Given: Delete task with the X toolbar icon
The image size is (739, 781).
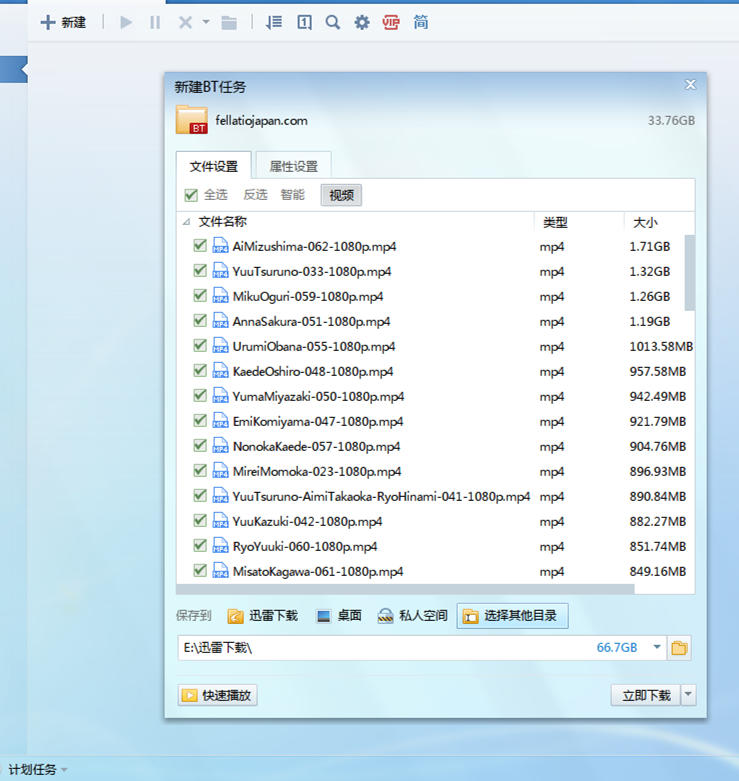Looking at the screenshot, I should coord(185,22).
